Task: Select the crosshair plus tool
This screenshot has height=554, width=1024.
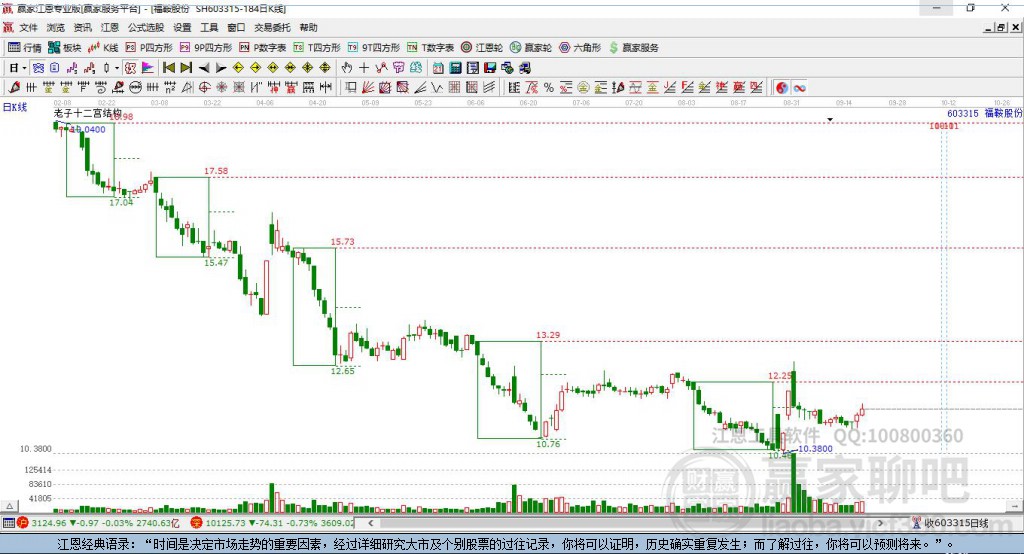Action: click(x=364, y=68)
